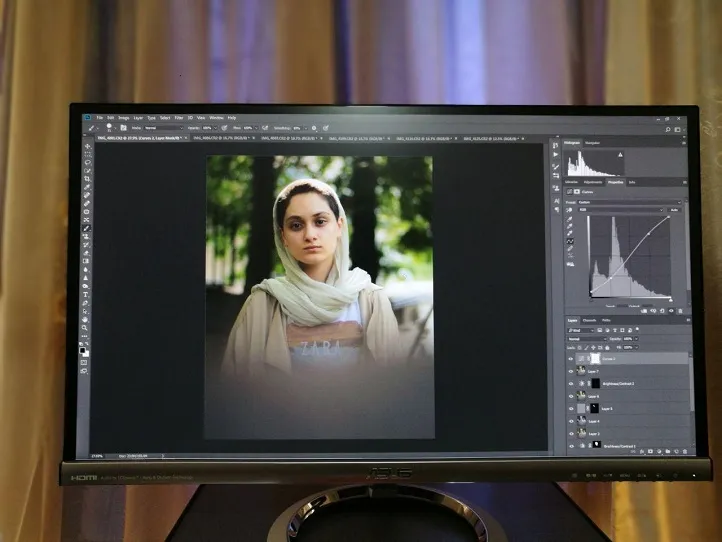722x542 pixels.
Task: Hide the Layer 4 layer
Action: click(571, 421)
